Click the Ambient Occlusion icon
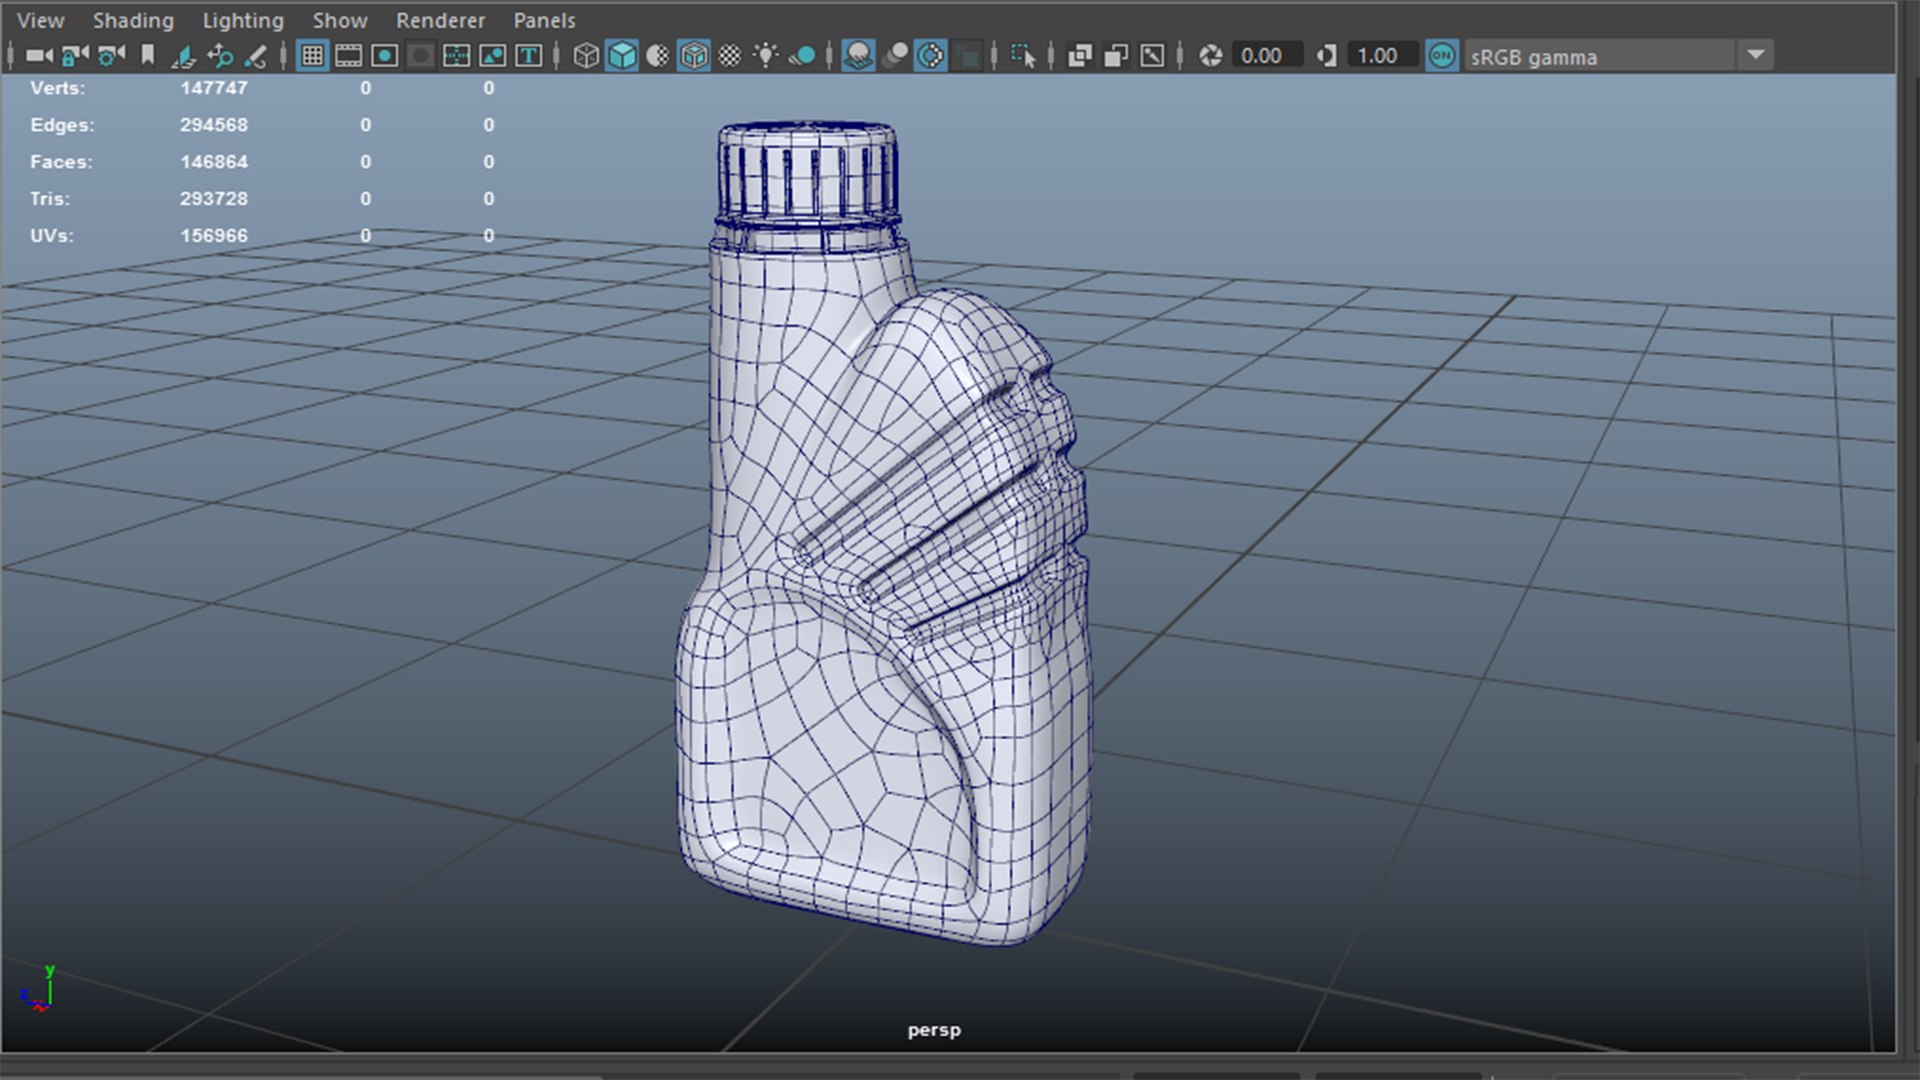This screenshot has height=1080, width=1920. click(x=858, y=56)
